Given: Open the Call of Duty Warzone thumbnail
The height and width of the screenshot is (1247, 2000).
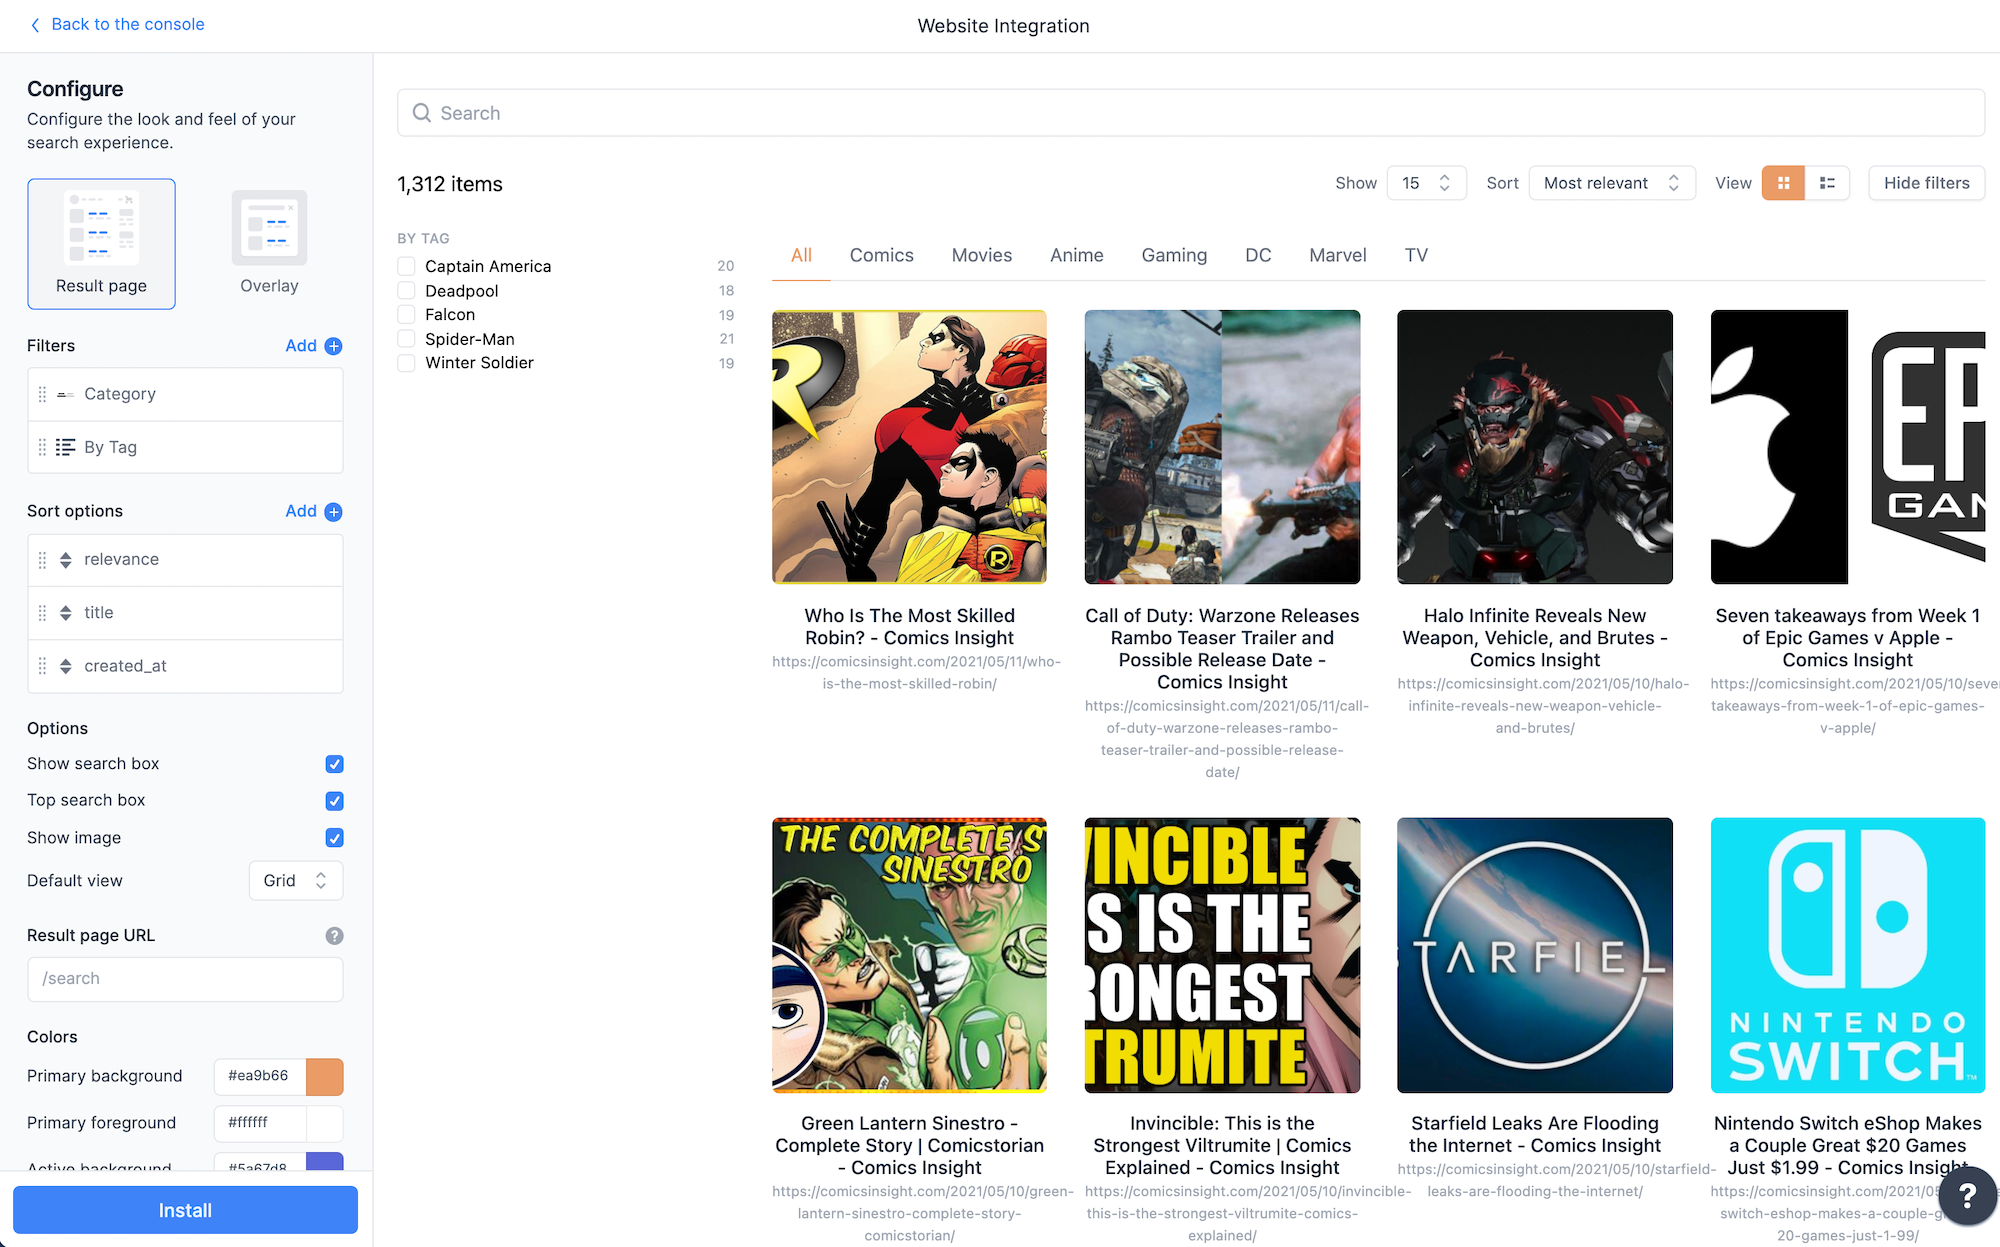Looking at the screenshot, I should pyautogui.click(x=1222, y=447).
